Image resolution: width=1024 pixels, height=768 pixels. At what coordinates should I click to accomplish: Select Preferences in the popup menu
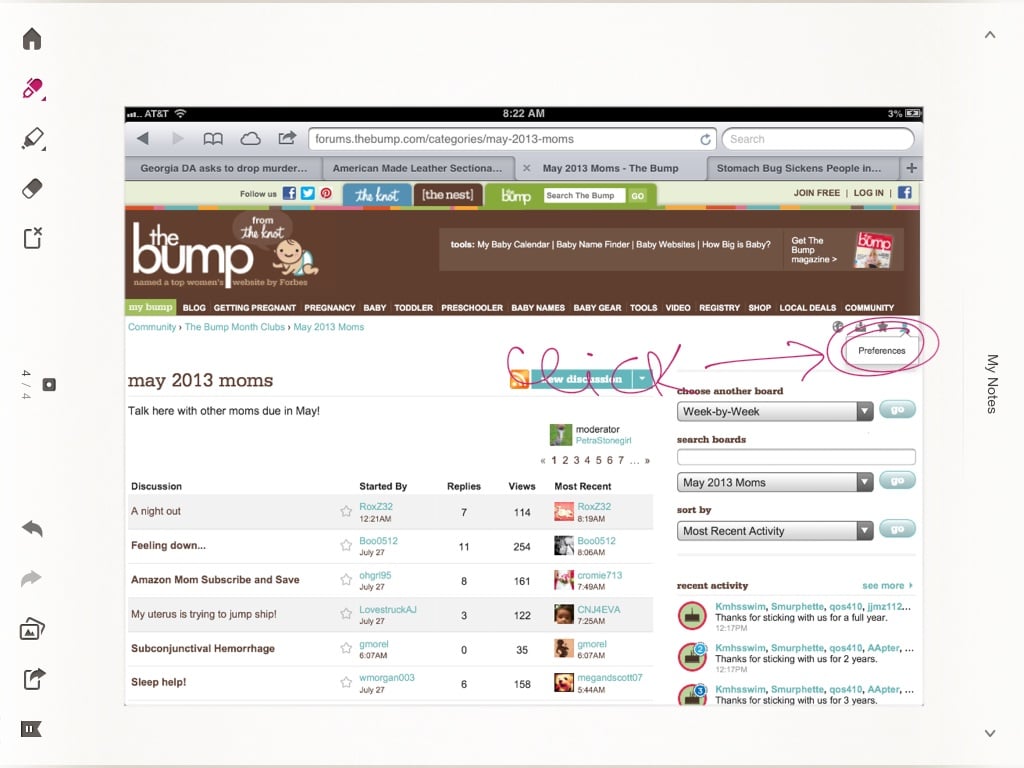(x=882, y=351)
